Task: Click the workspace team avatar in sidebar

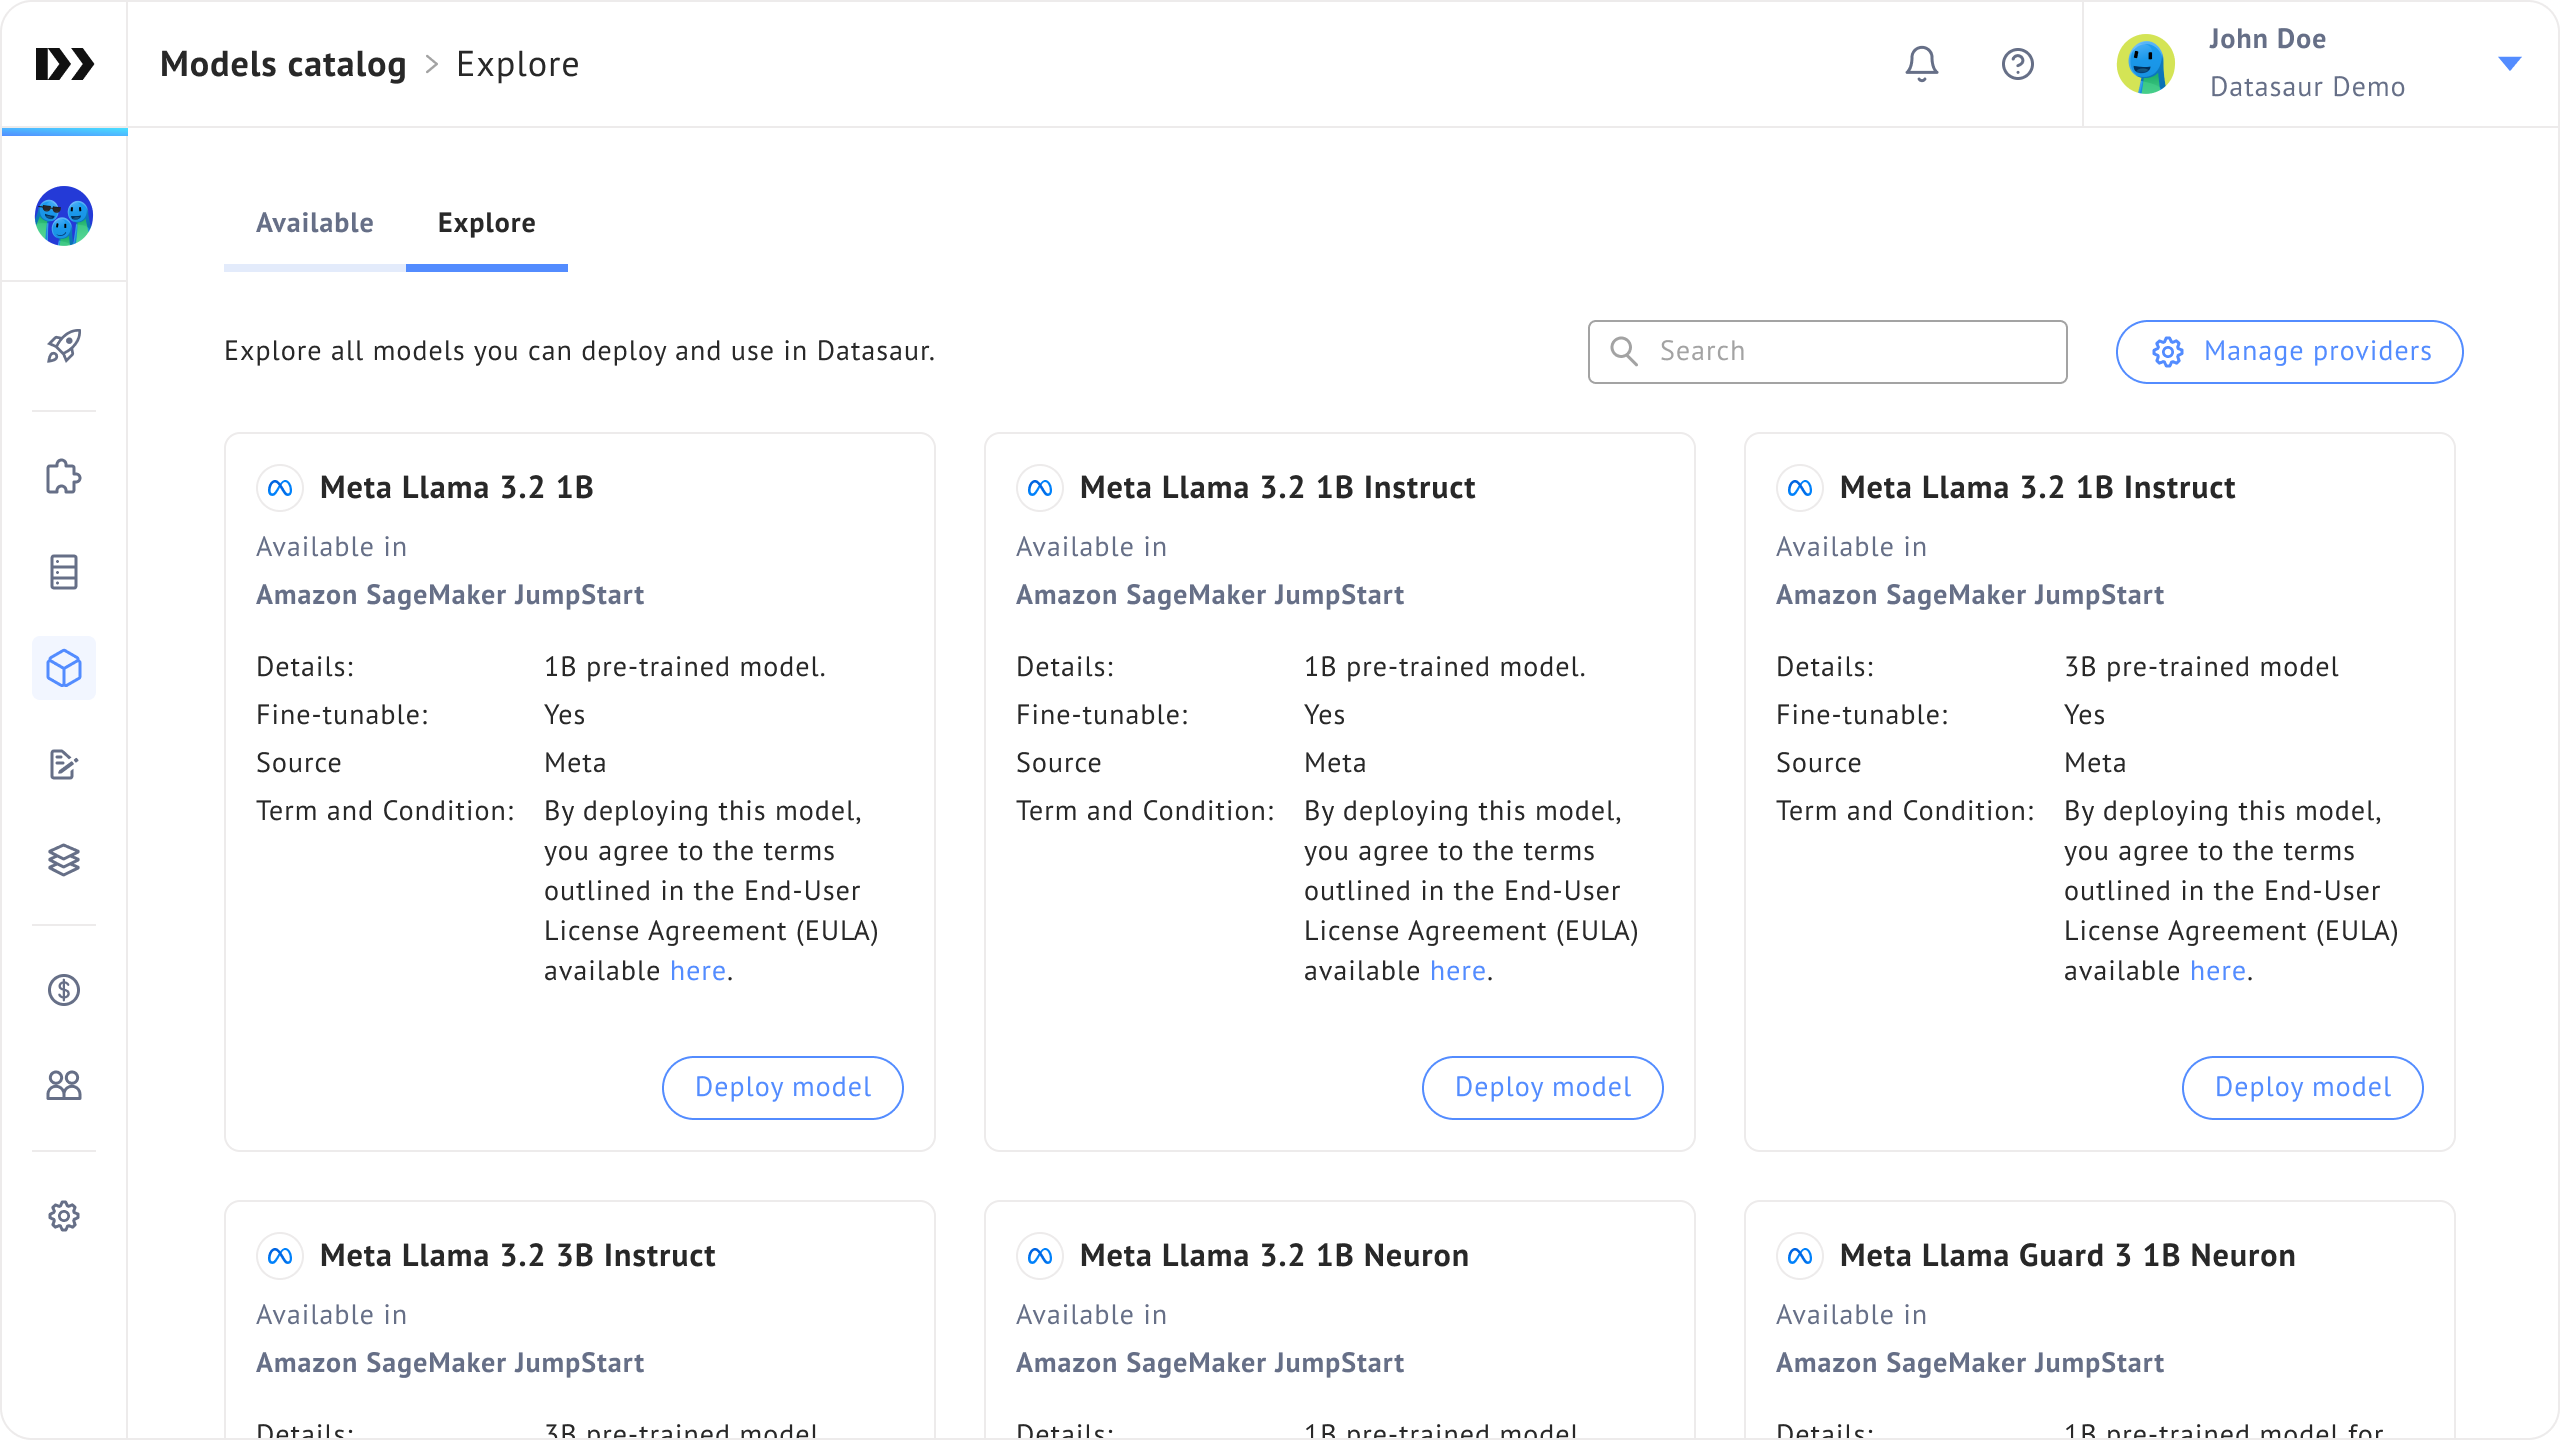Action: point(64,216)
